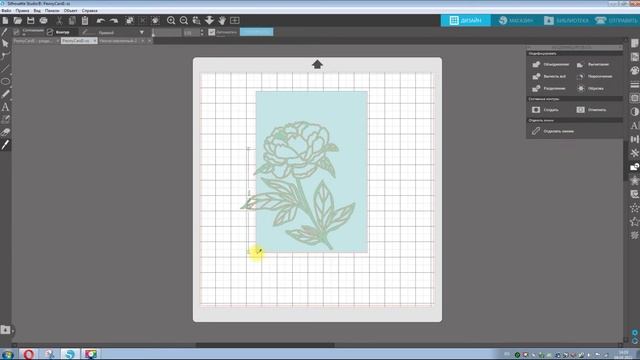Viewport: 640px width, 360px height.
Task: Open the Панели menu
Action: (x=52, y=11)
